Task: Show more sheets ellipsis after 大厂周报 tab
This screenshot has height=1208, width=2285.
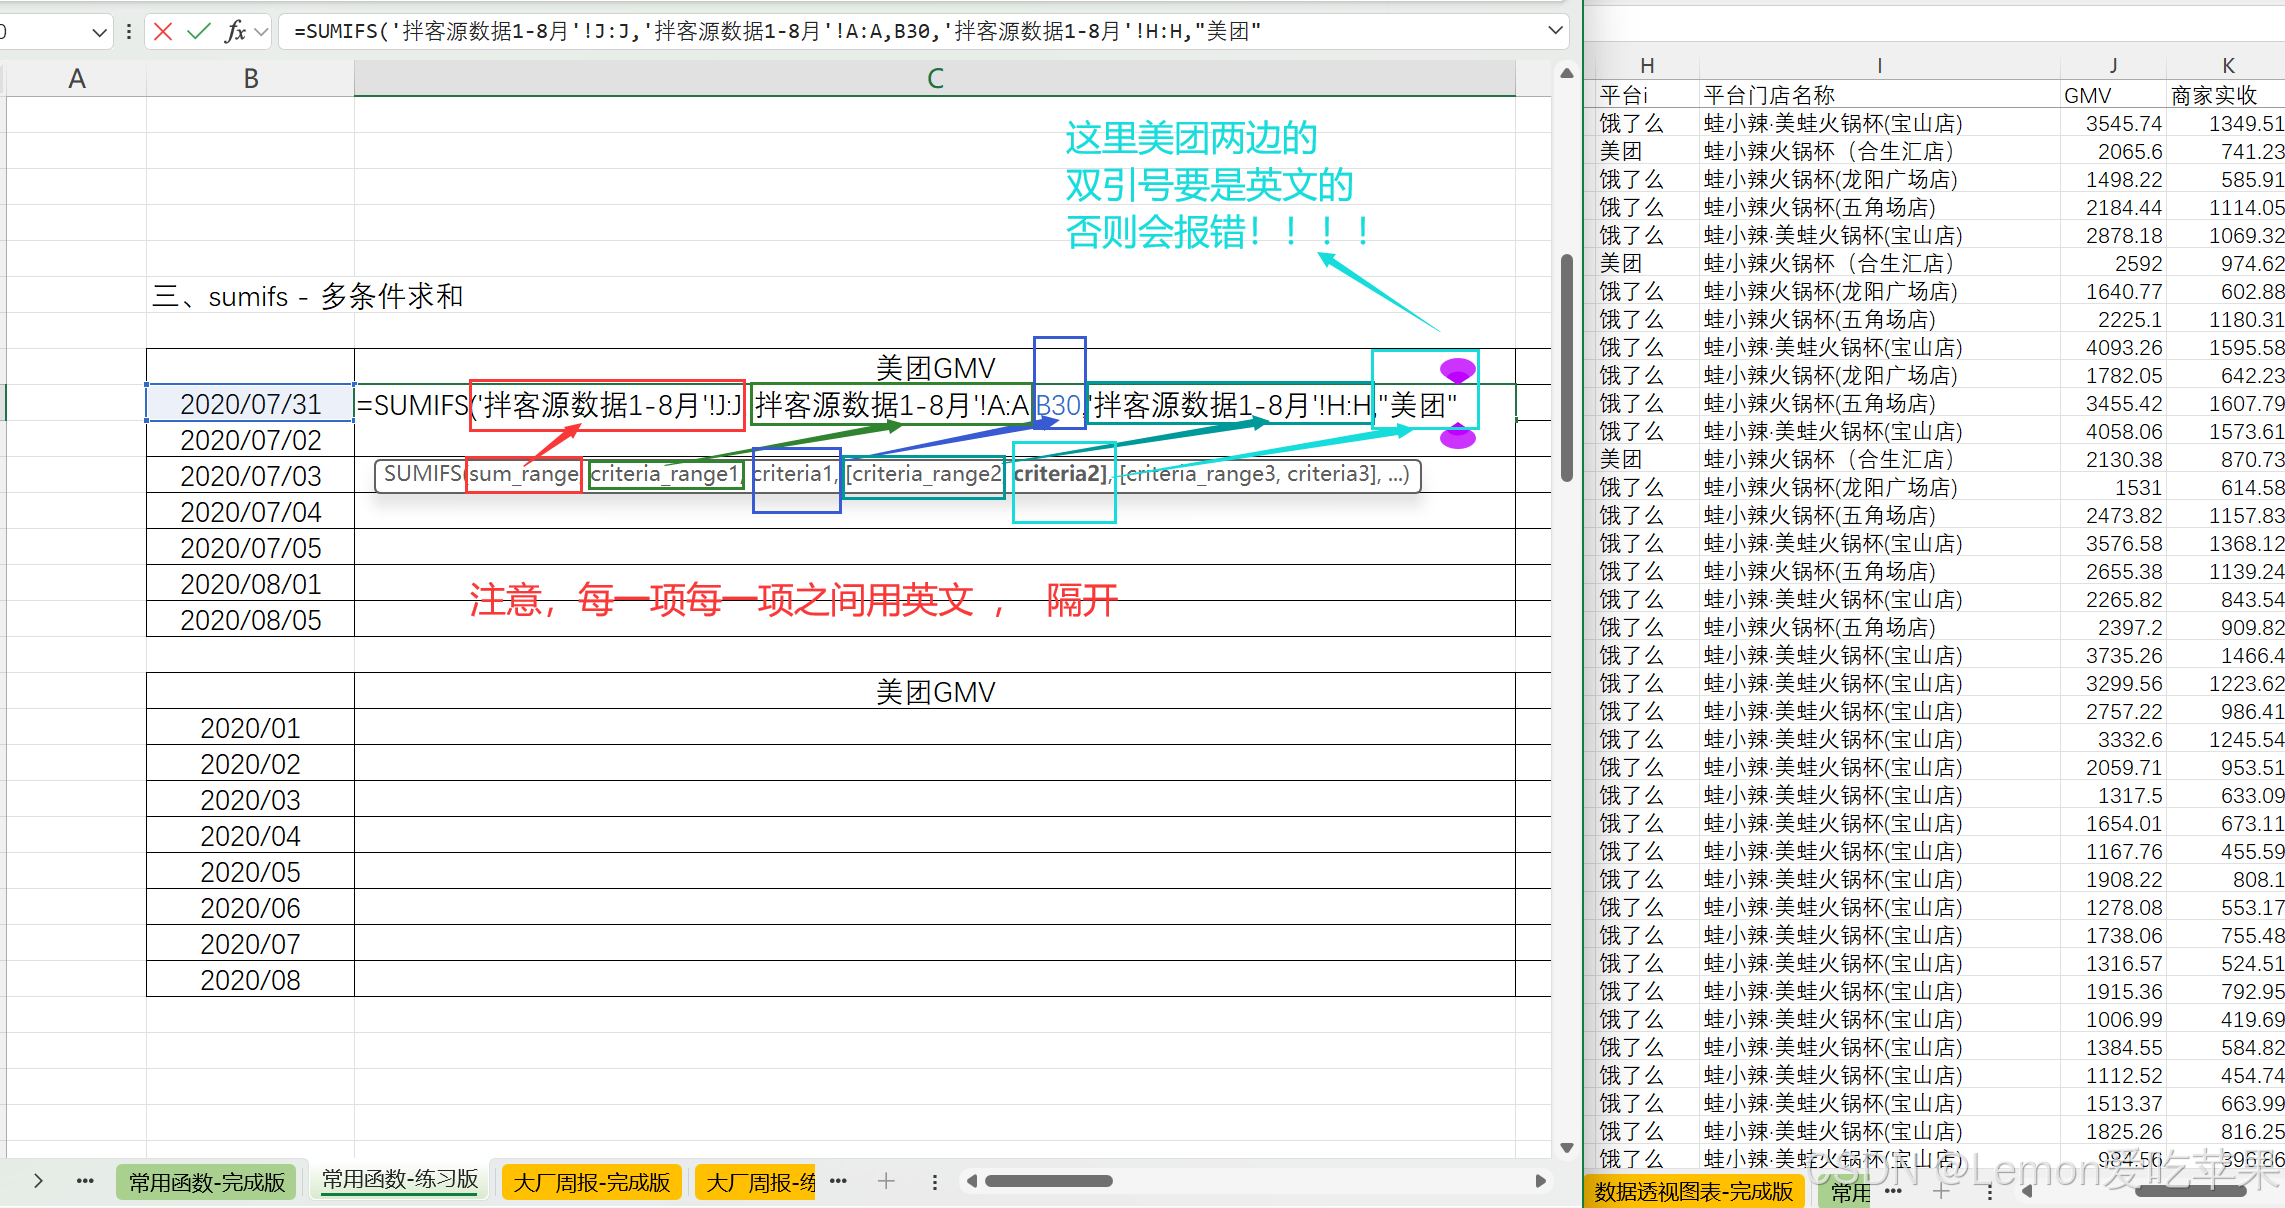Action: point(838,1181)
